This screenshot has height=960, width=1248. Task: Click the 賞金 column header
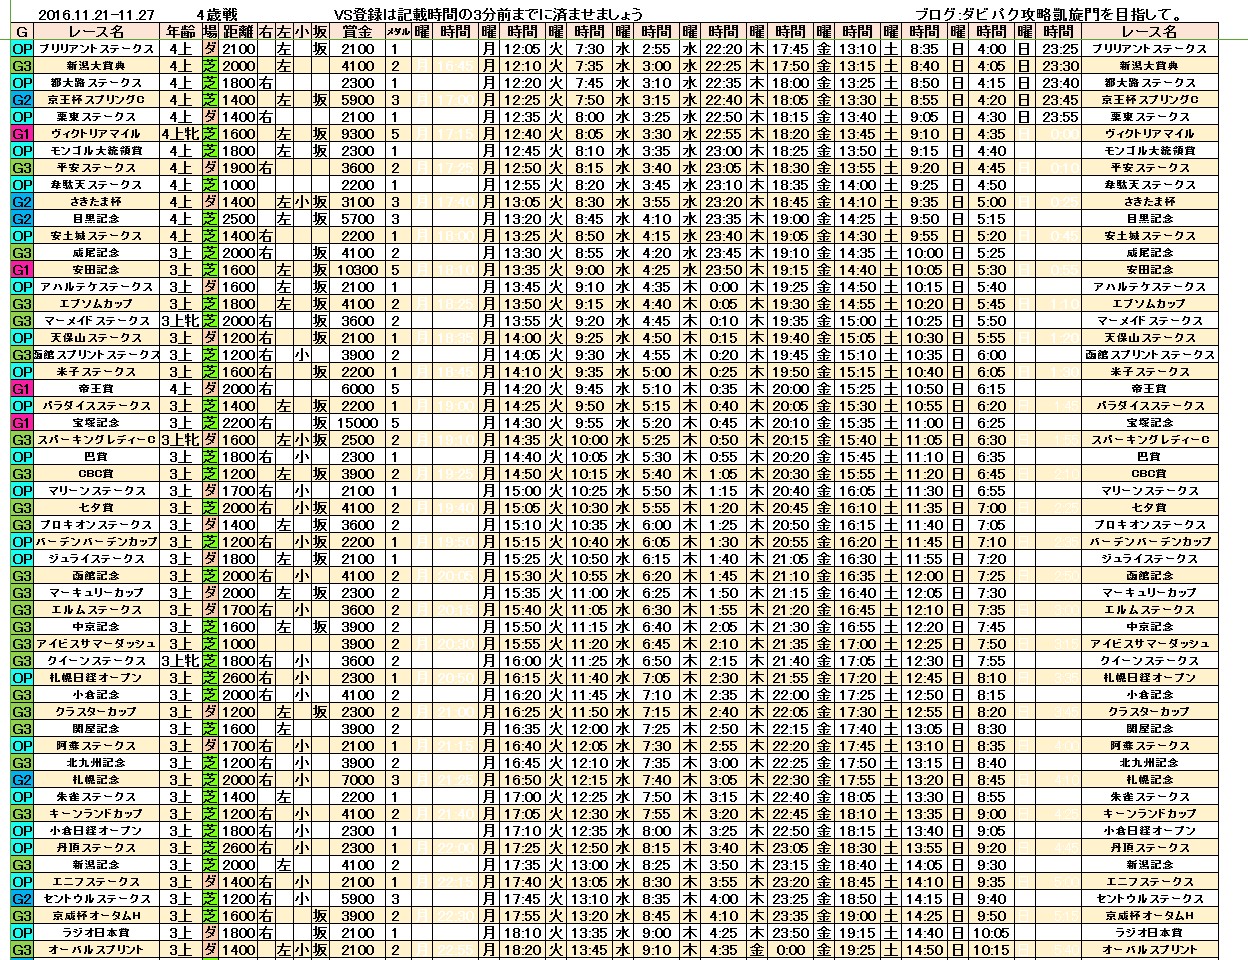click(357, 31)
